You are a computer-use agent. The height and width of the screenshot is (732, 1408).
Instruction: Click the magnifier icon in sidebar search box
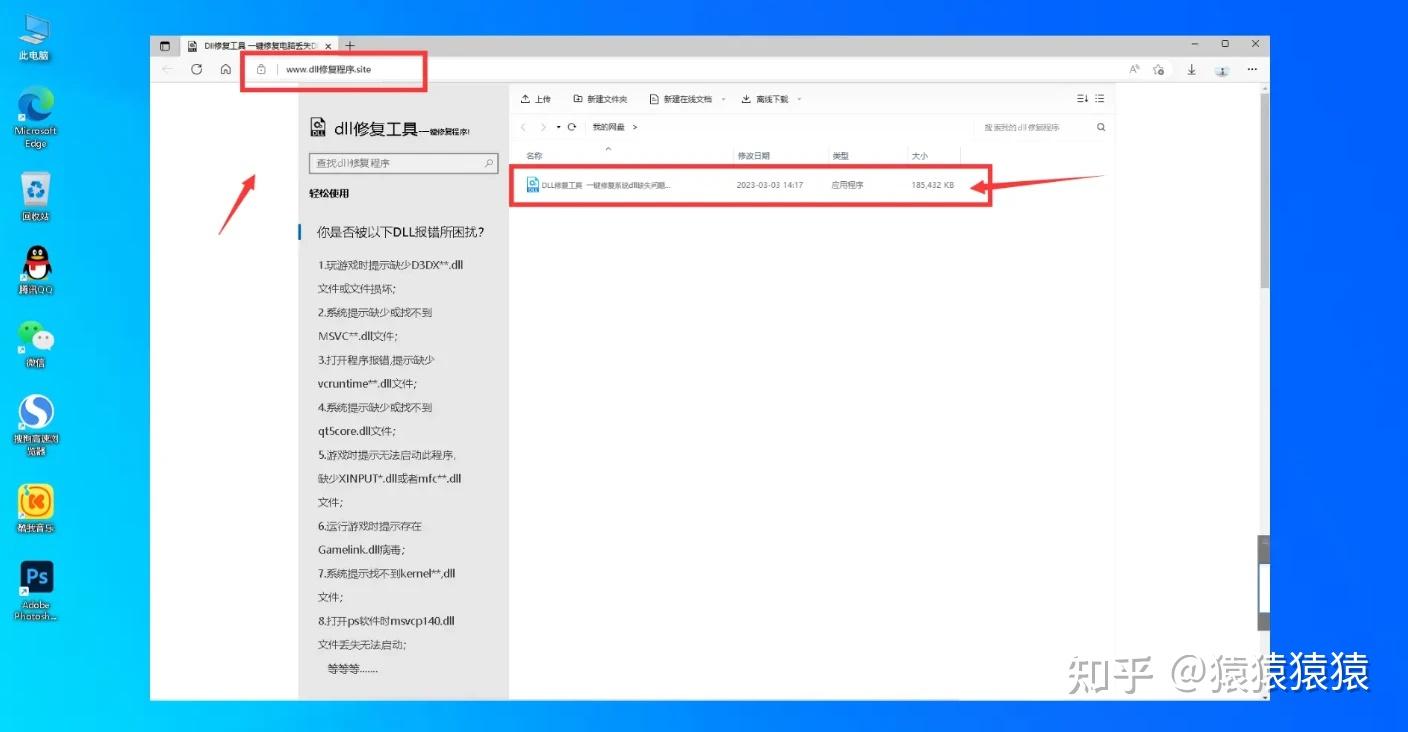pyautogui.click(x=489, y=163)
